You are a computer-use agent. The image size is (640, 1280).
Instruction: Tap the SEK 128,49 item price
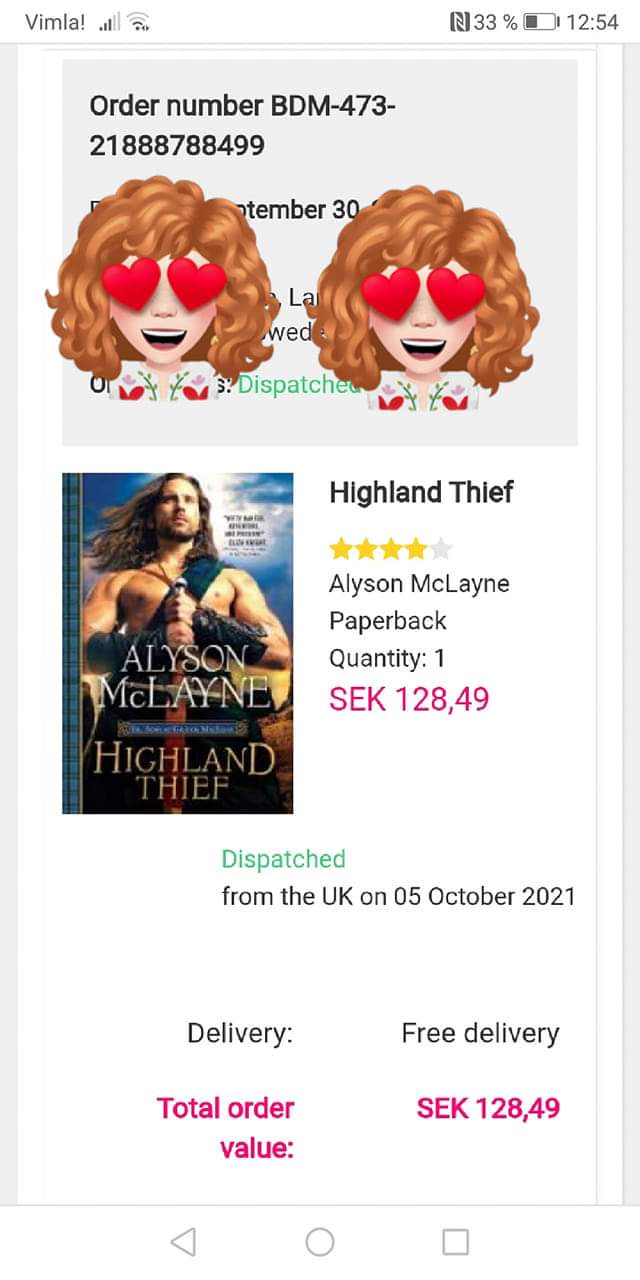coord(409,699)
